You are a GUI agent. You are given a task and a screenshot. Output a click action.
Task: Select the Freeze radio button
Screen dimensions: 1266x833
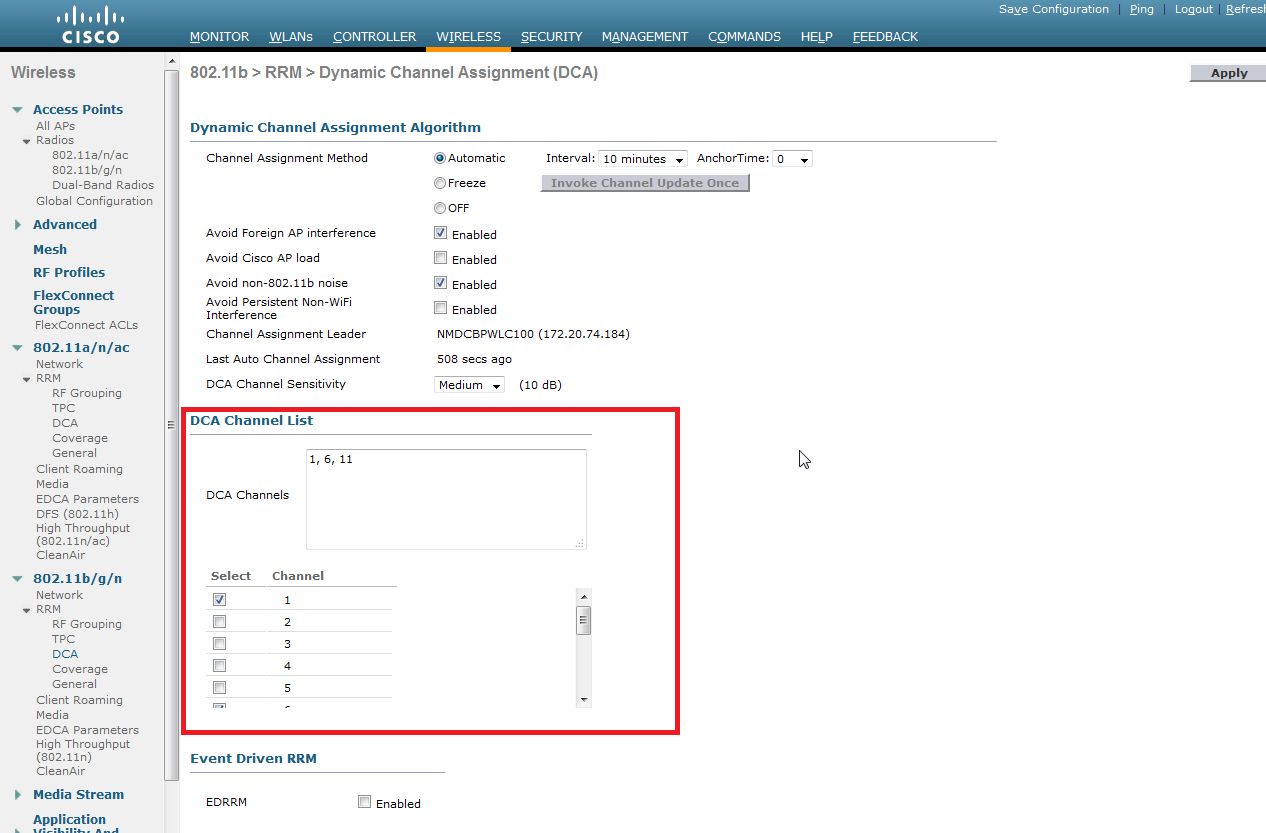[x=440, y=183]
